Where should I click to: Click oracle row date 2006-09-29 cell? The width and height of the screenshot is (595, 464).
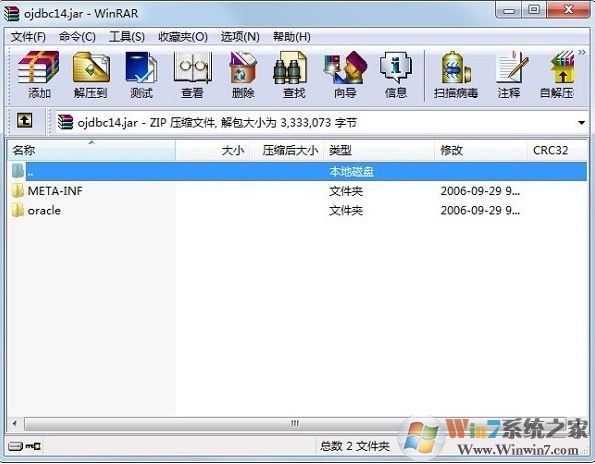[x=480, y=210]
